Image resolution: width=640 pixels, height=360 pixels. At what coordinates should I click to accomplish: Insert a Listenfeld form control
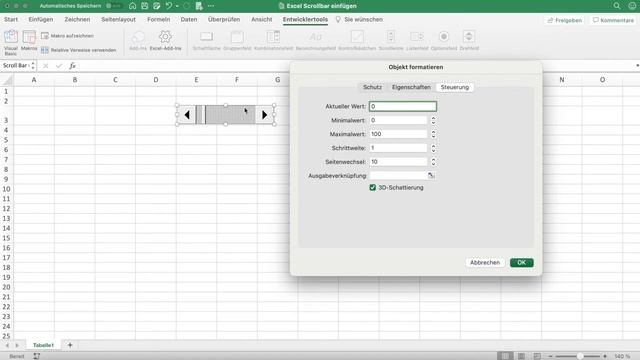point(417,41)
